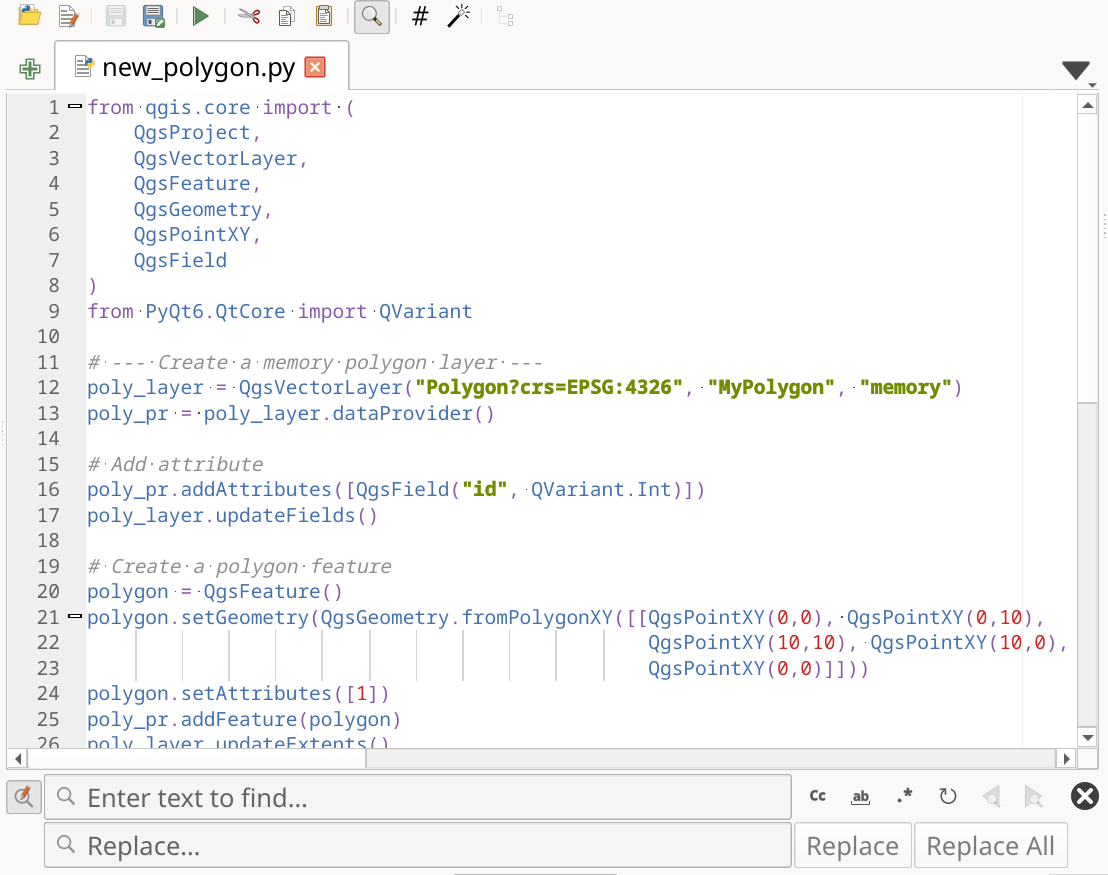The image size is (1108, 875).
Task: Run the new_polygon.py script
Action: [199, 16]
